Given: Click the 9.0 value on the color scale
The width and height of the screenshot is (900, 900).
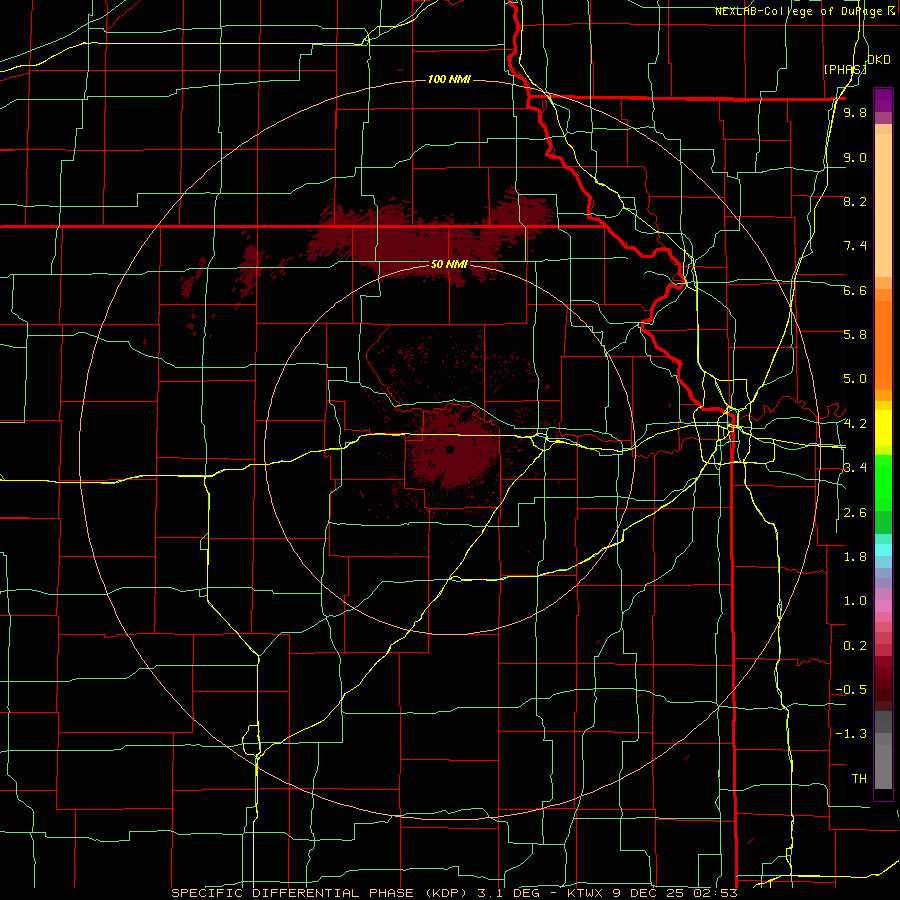Looking at the screenshot, I should pos(855,157).
